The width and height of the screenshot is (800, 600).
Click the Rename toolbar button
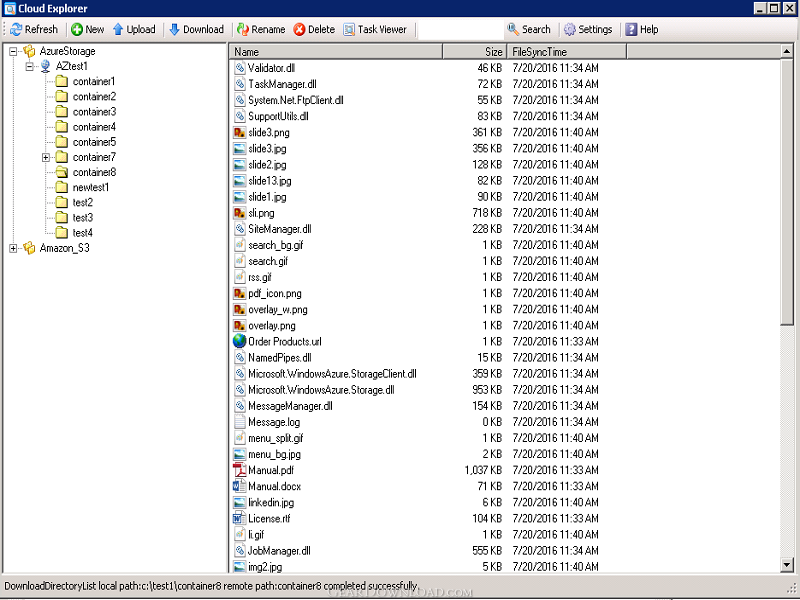[261, 30]
